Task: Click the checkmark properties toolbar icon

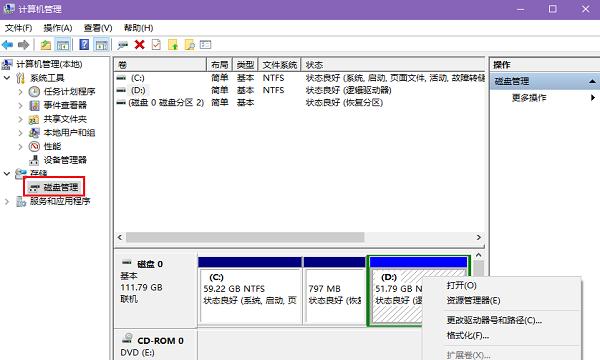Action: coord(156,45)
